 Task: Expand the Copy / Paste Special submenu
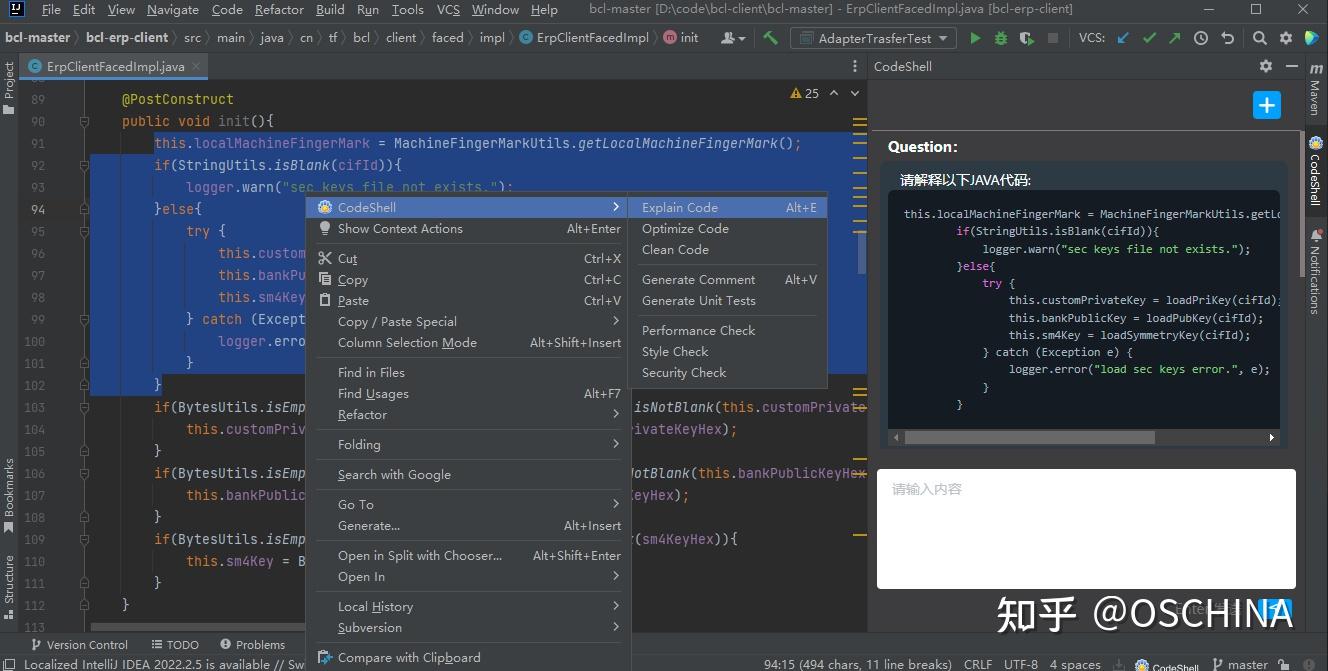pyautogui.click(x=469, y=321)
